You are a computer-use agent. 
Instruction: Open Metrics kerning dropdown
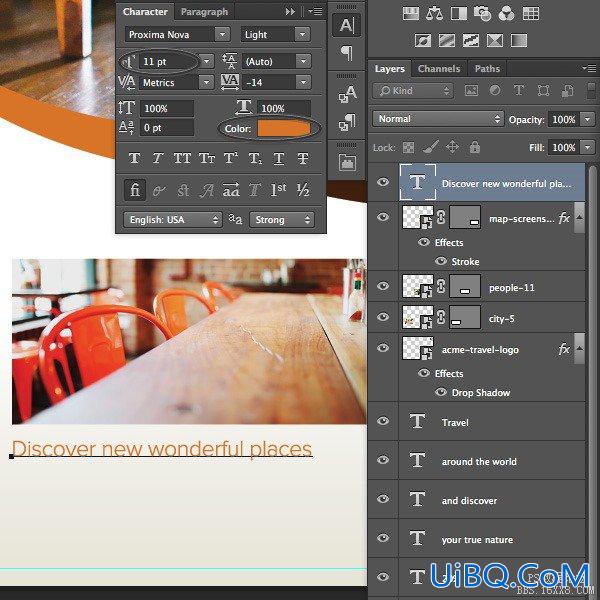(207, 82)
